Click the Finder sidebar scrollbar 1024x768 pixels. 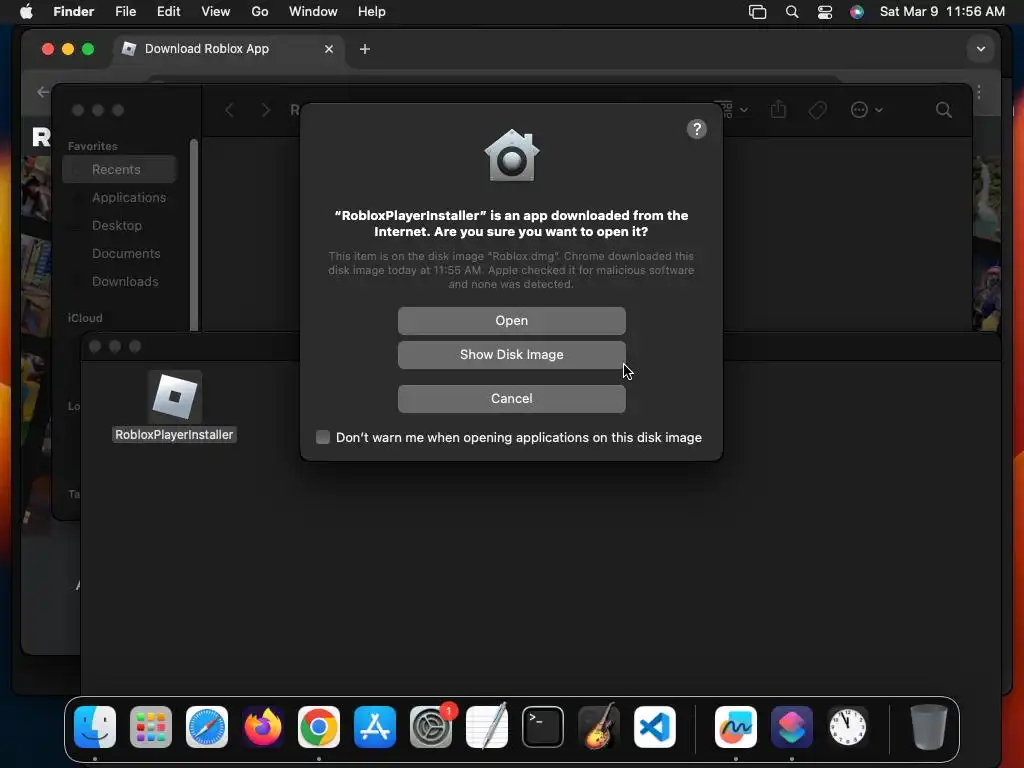193,235
